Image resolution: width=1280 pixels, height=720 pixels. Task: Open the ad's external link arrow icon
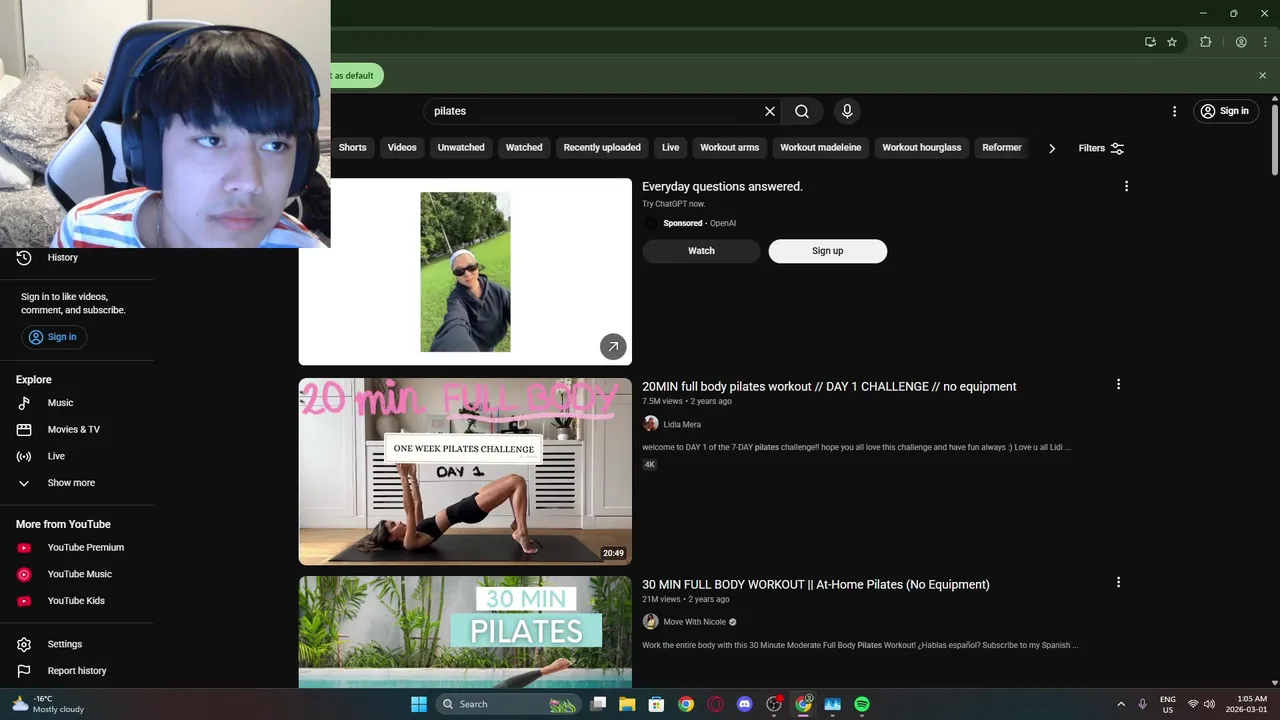[613, 346]
